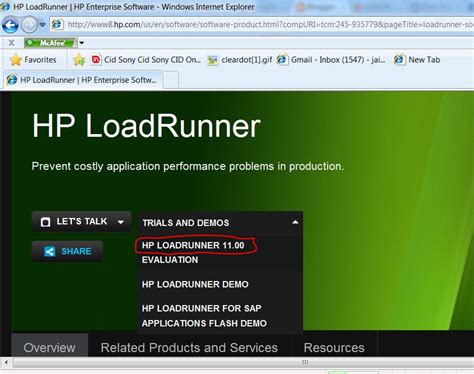Screen dimensions: 474x374
Task: Click the chat icon in LET'S TALK
Action: (x=45, y=222)
